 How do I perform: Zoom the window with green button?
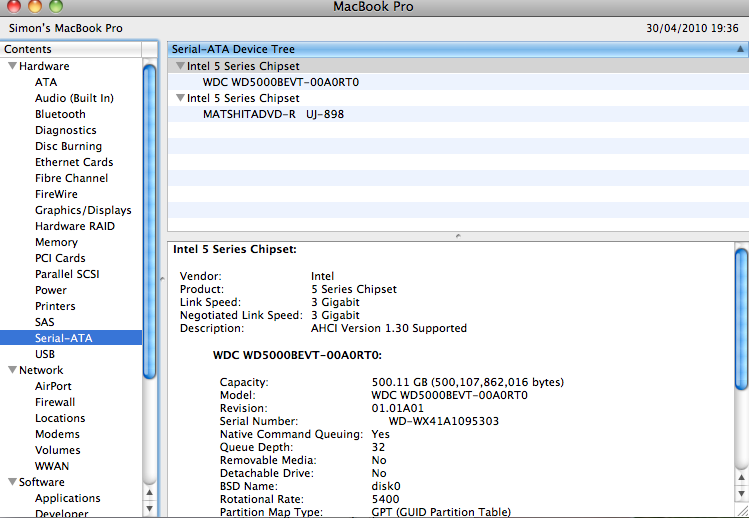click(x=56, y=5)
